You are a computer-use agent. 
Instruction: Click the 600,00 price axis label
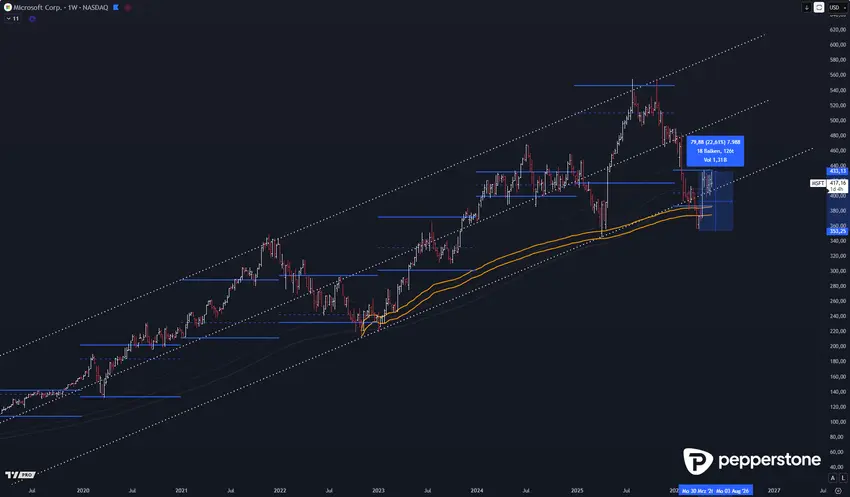tap(838, 44)
